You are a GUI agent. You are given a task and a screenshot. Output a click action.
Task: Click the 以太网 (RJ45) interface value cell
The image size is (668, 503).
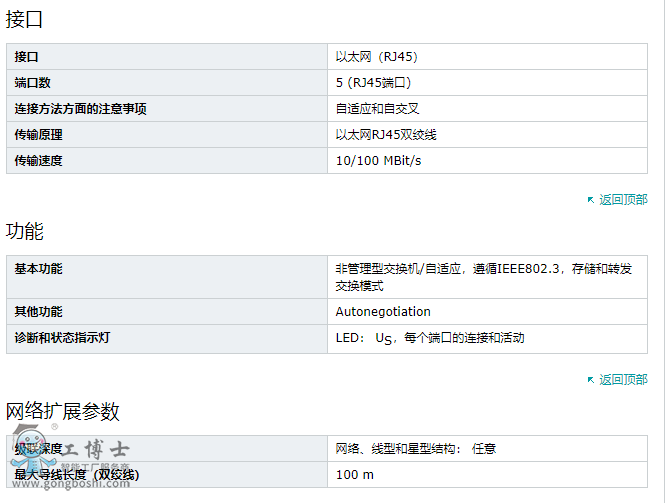click(x=487, y=57)
